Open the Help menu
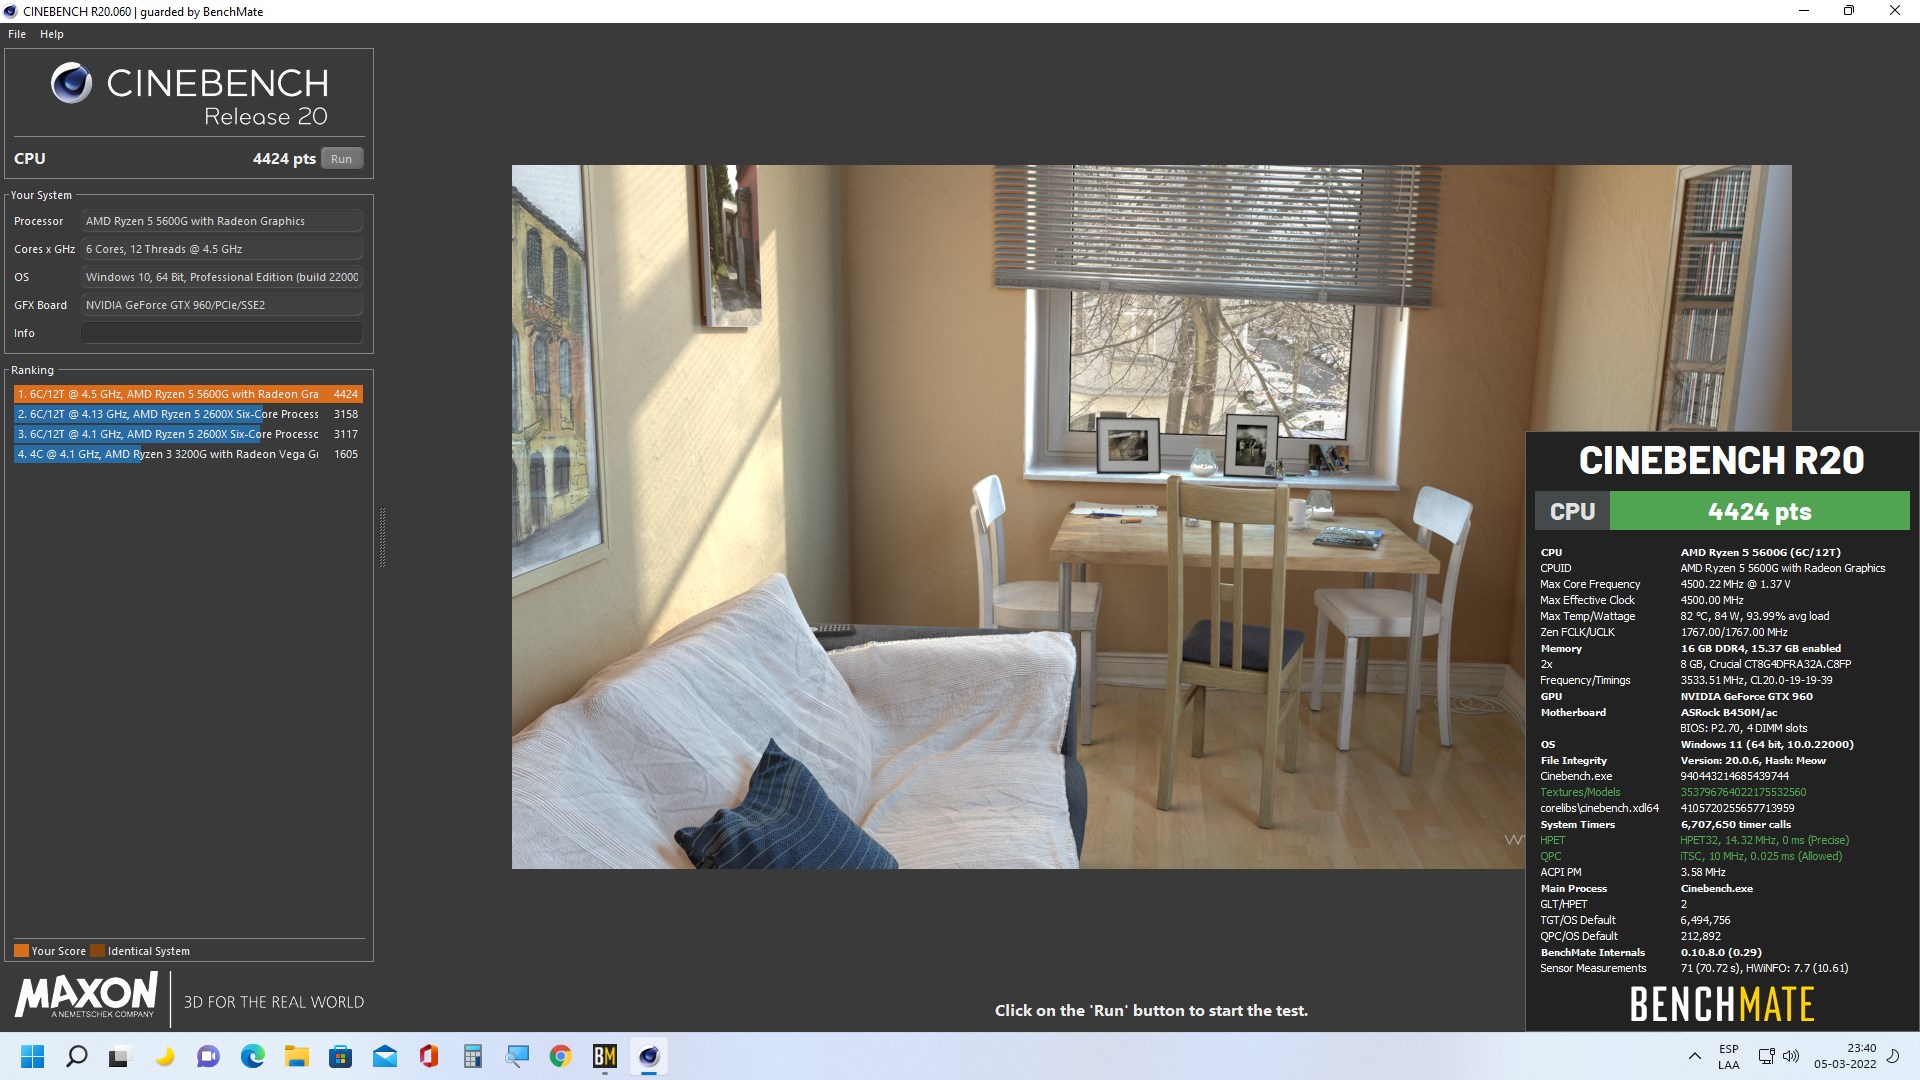This screenshot has width=1920, height=1080. 52,34
